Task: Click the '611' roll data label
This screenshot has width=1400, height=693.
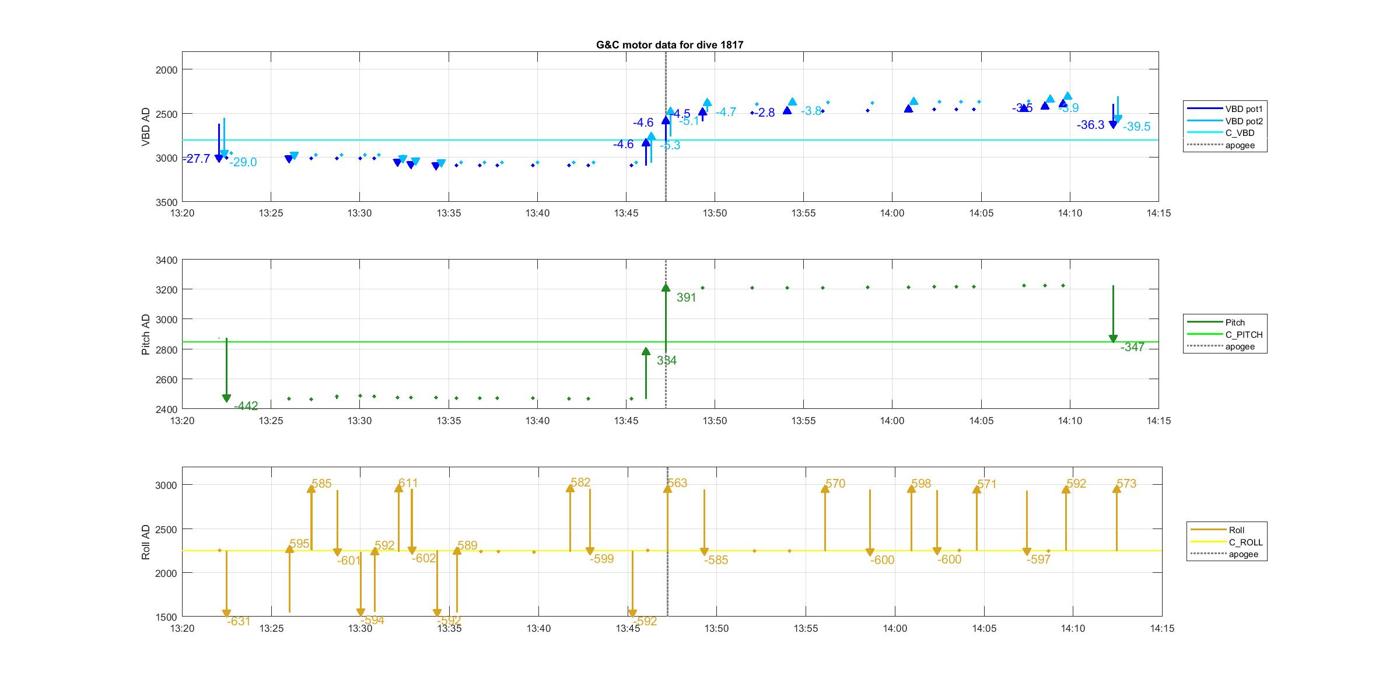Action: point(408,483)
